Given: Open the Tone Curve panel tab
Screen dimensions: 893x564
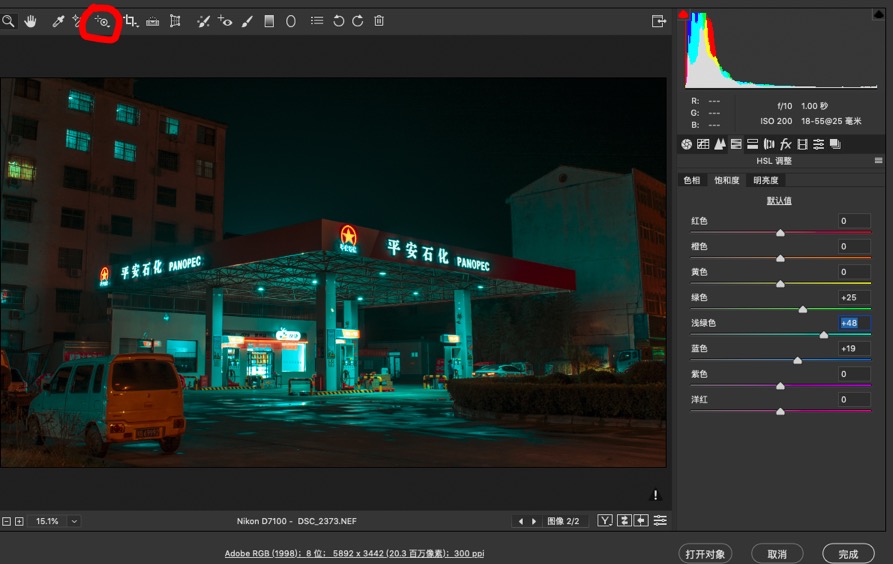Looking at the screenshot, I should [x=703, y=144].
